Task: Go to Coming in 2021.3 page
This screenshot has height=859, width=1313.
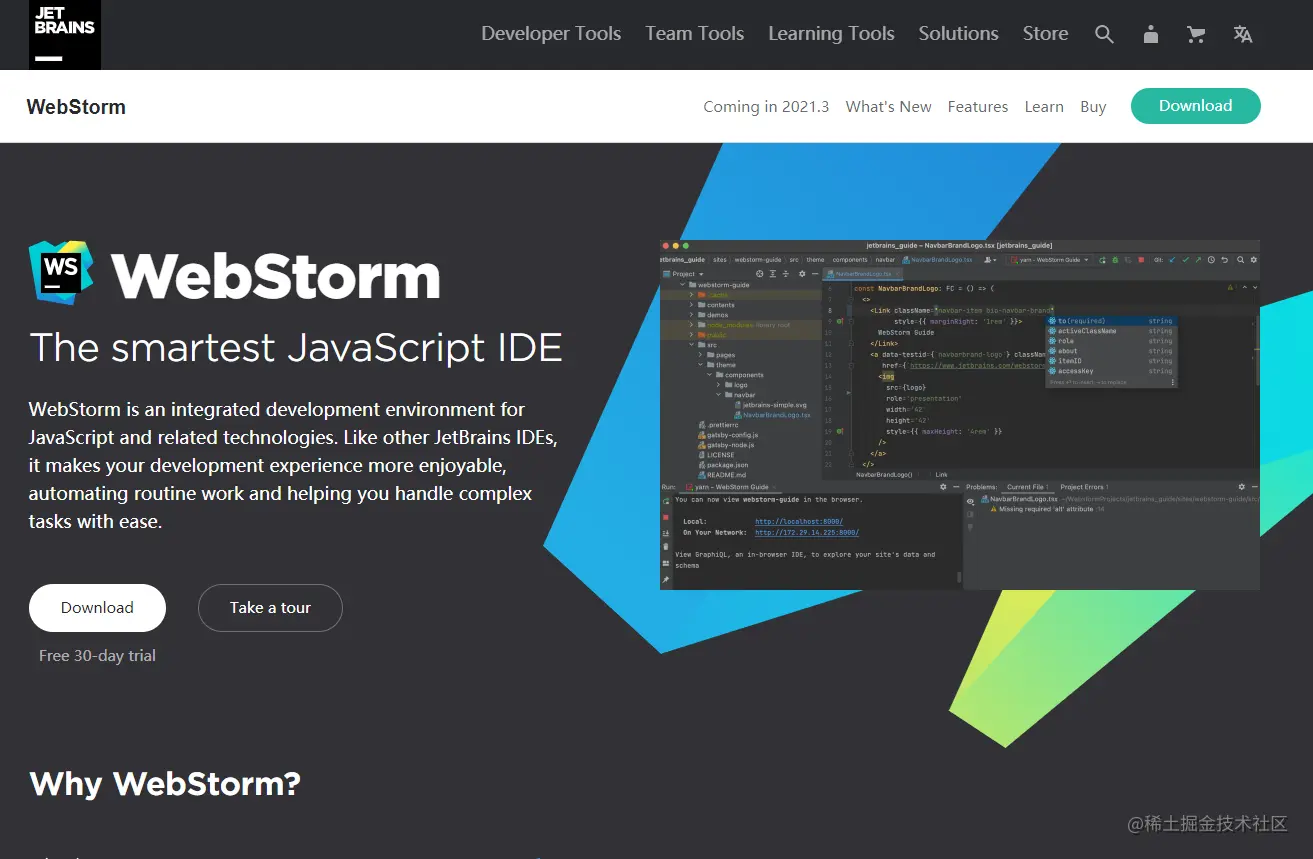Action: (x=766, y=107)
